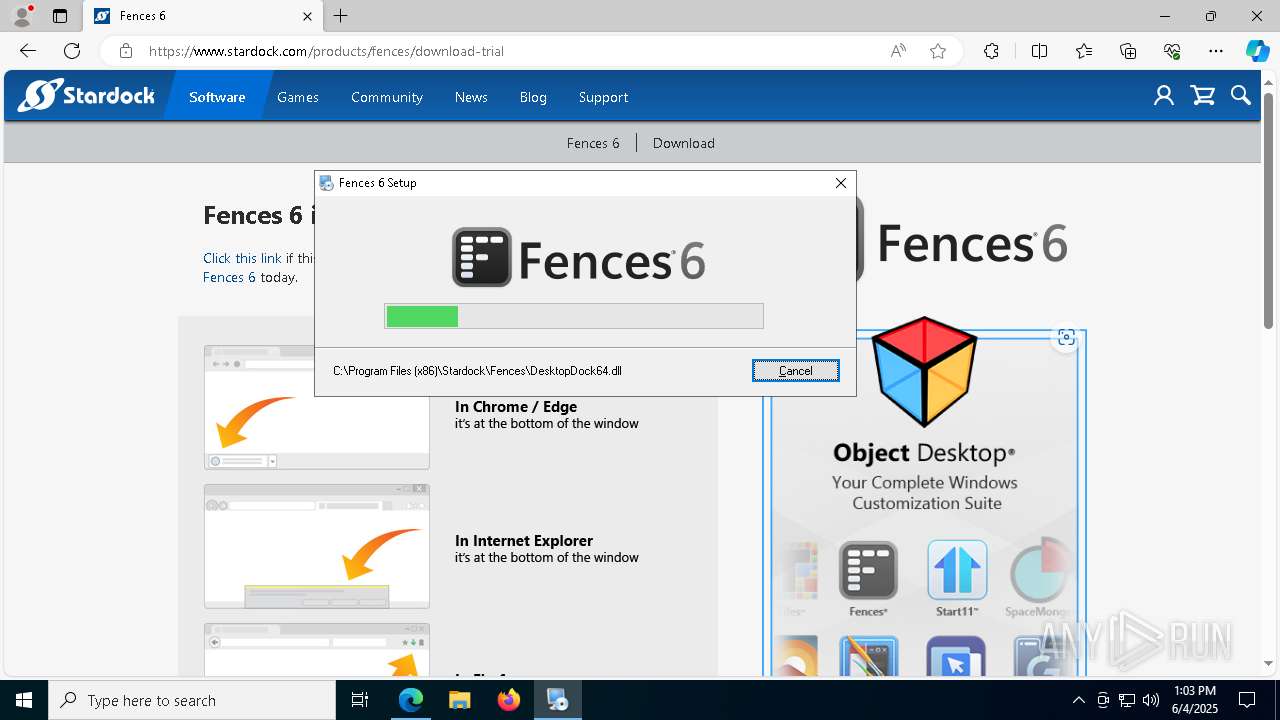Open Task View on taskbar
This screenshot has width=1280, height=720.
(360, 700)
